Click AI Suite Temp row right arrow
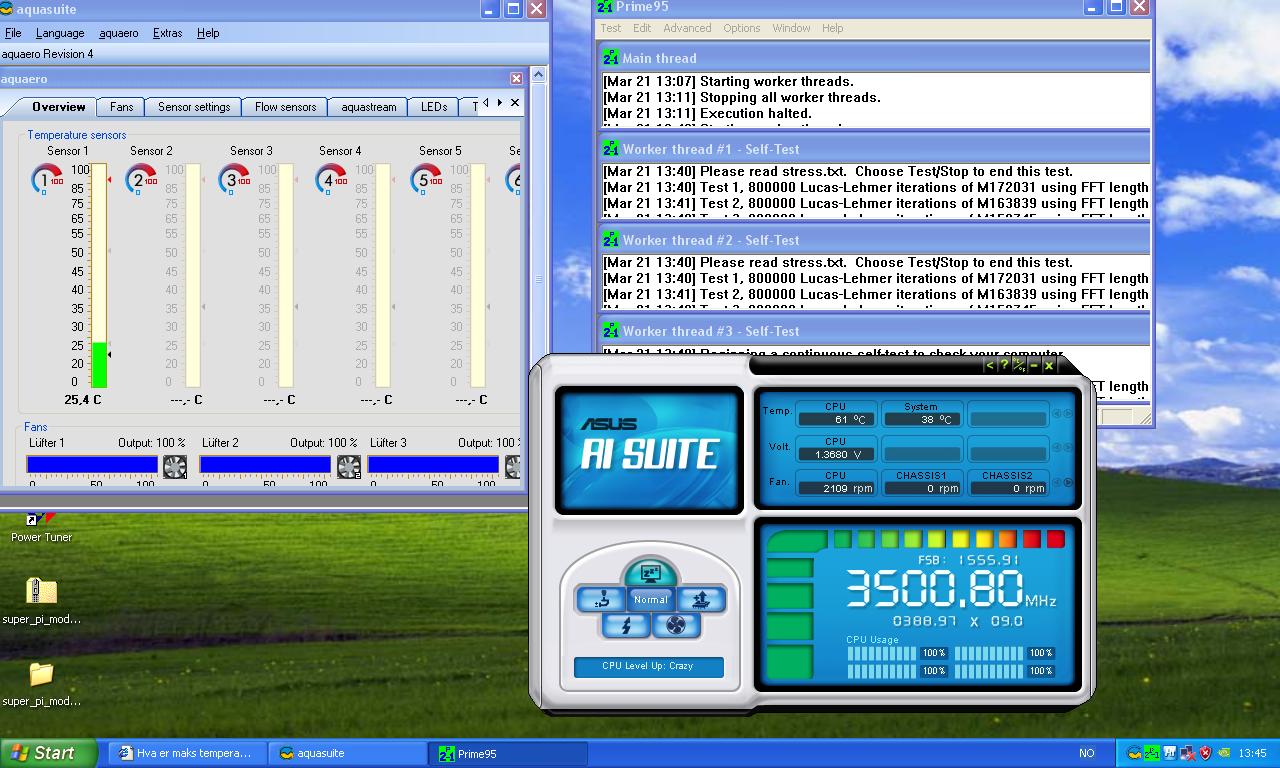The width and height of the screenshot is (1280, 768). click(1068, 413)
